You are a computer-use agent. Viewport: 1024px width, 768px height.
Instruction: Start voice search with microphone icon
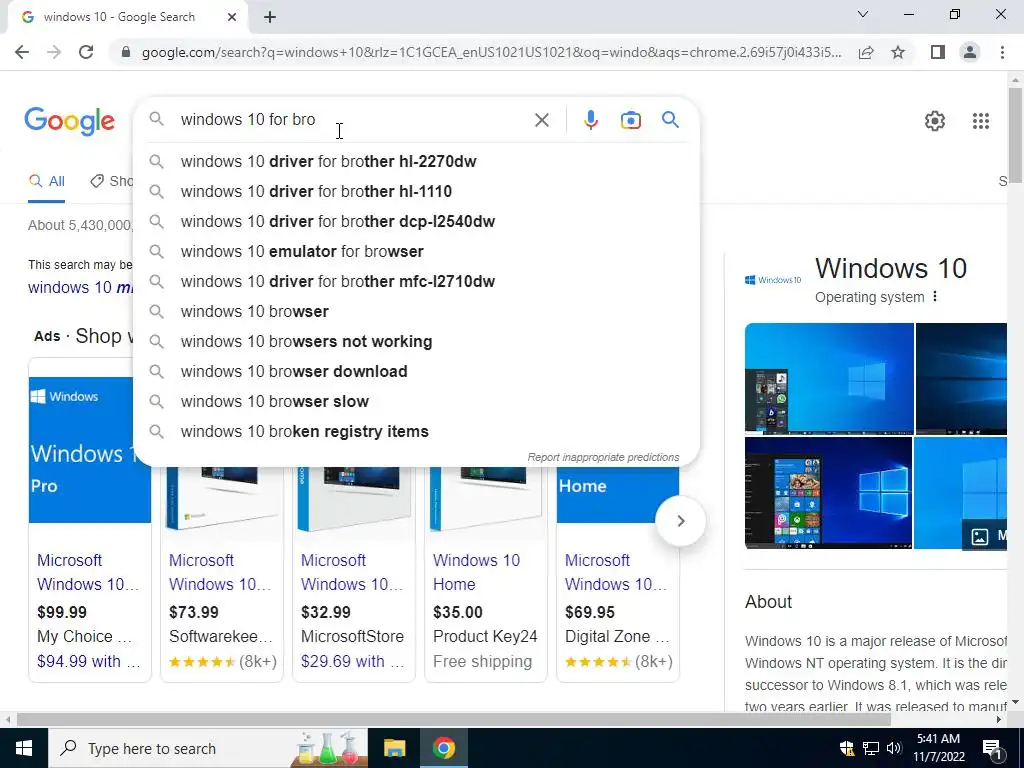590,120
